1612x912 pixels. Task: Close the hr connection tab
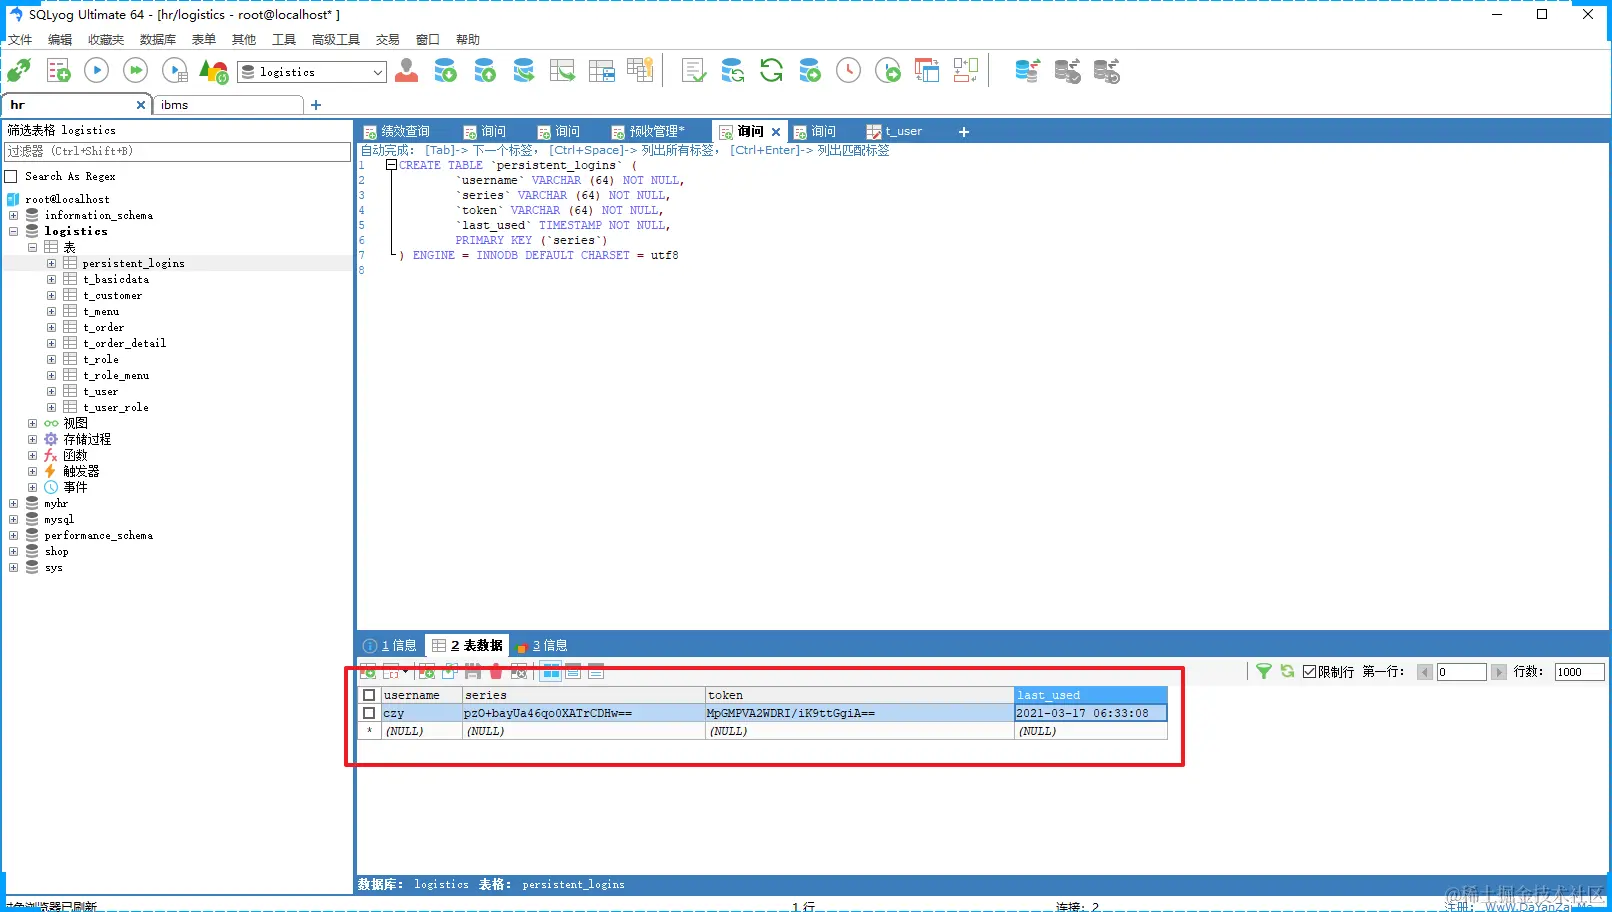(141, 105)
